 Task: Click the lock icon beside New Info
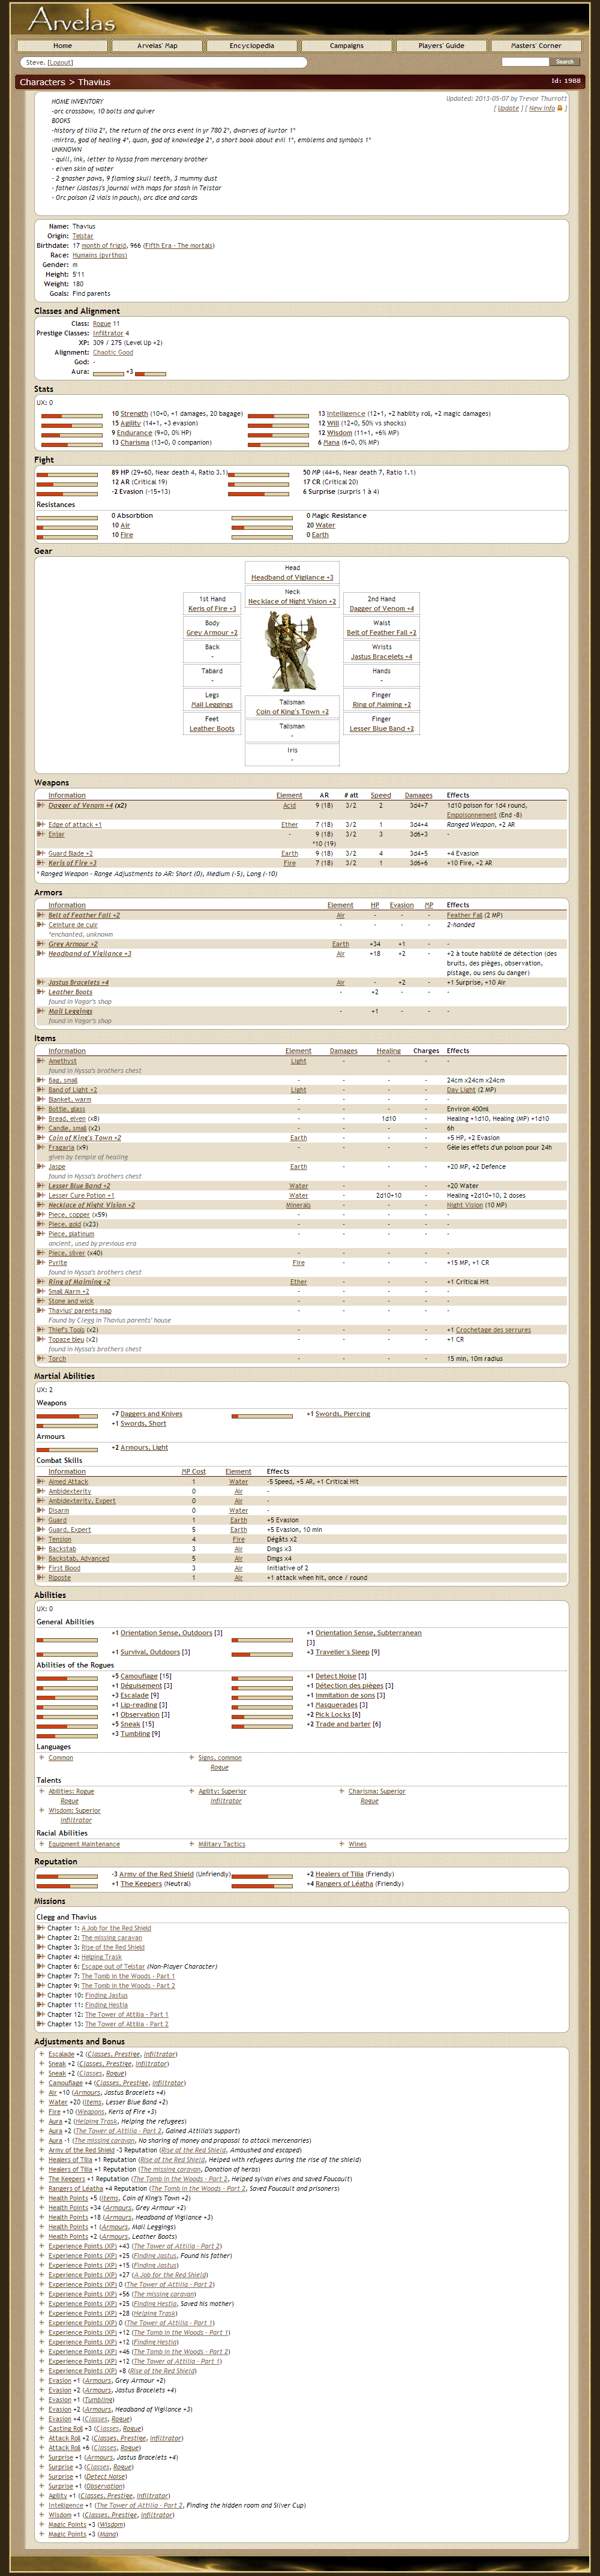coord(560,108)
